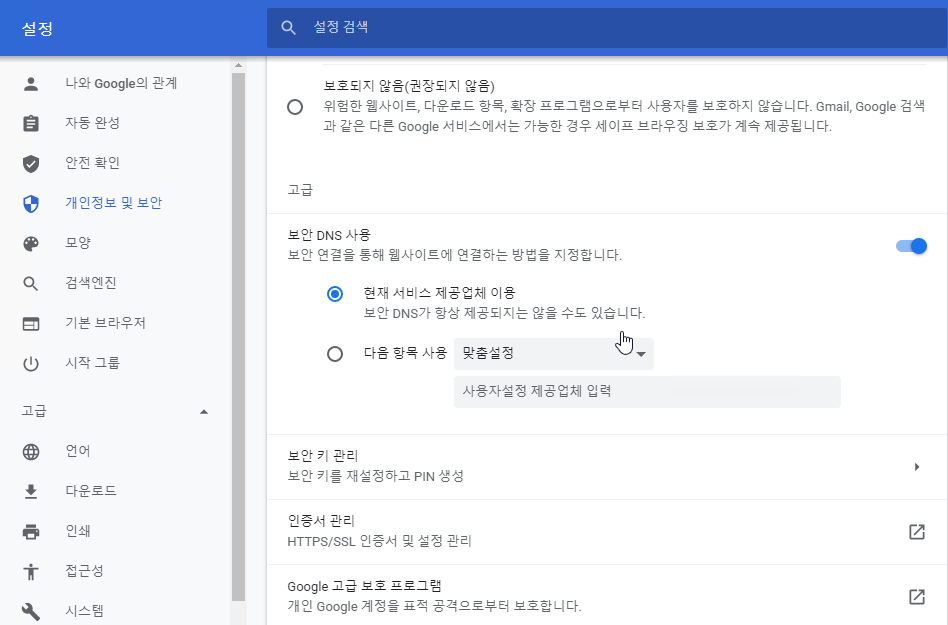The height and width of the screenshot is (625, 948).
Task: Click the printer icon for 인쇄
Action: (x=31, y=532)
